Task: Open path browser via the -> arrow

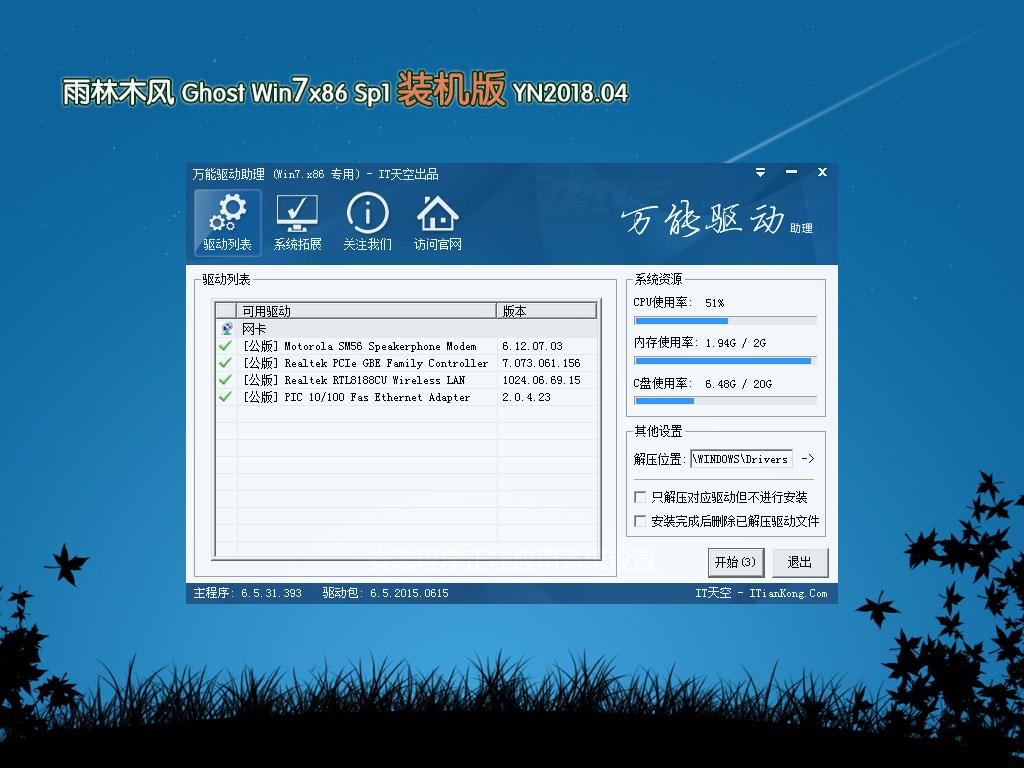Action: tap(808, 458)
